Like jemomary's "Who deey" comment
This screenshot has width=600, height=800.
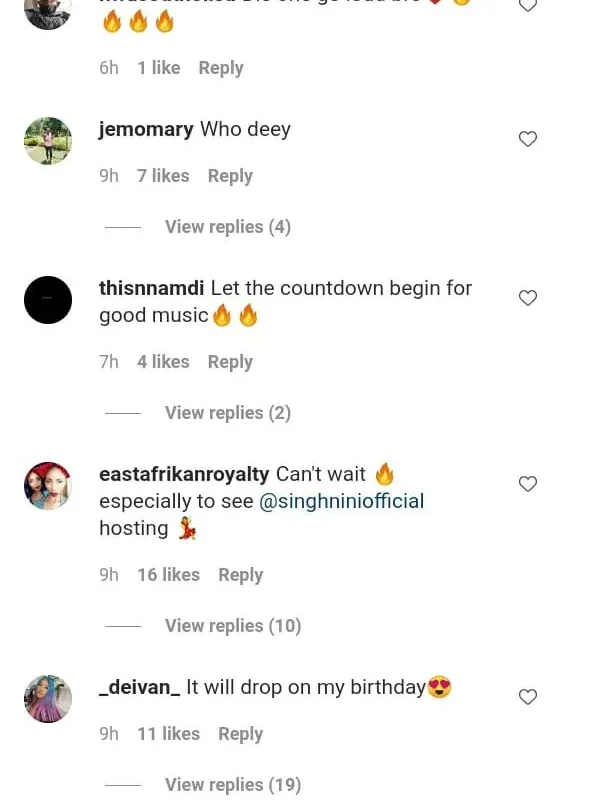coord(528,139)
